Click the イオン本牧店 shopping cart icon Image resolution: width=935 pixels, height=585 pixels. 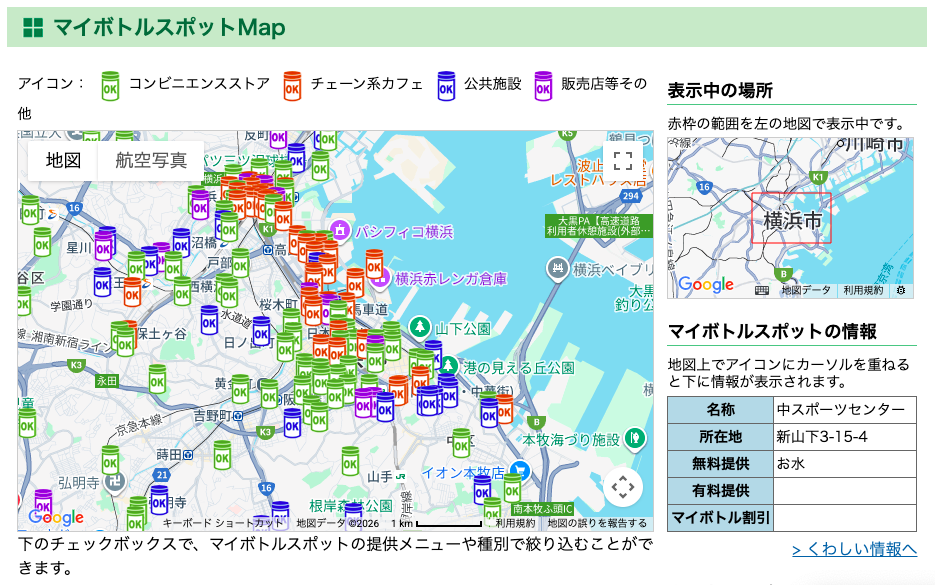(519, 471)
